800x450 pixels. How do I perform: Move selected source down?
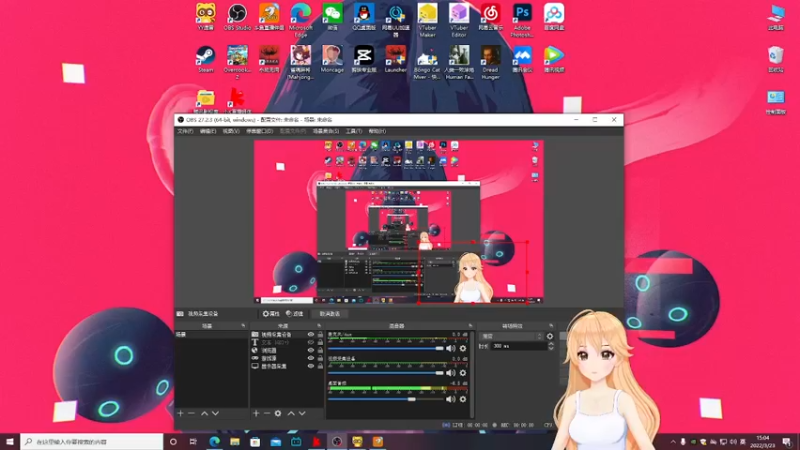[x=302, y=413]
